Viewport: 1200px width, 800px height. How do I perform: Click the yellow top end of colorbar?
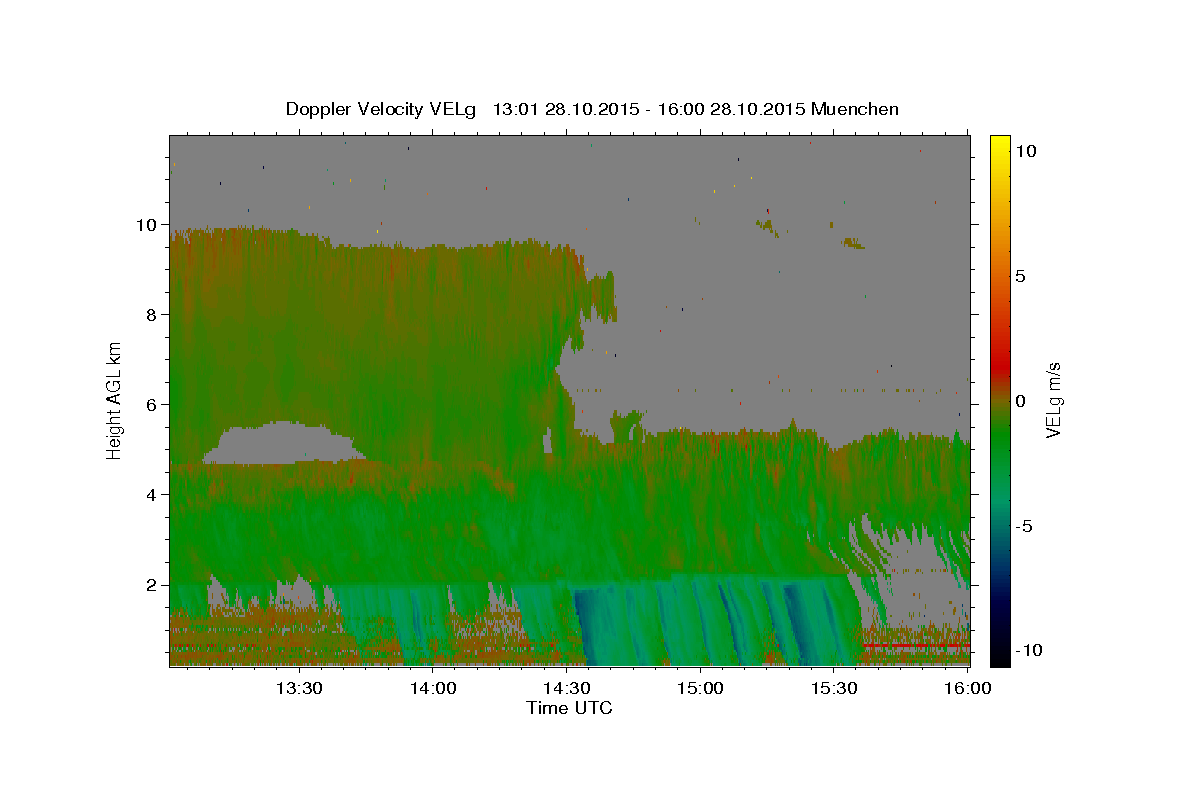[999, 147]
